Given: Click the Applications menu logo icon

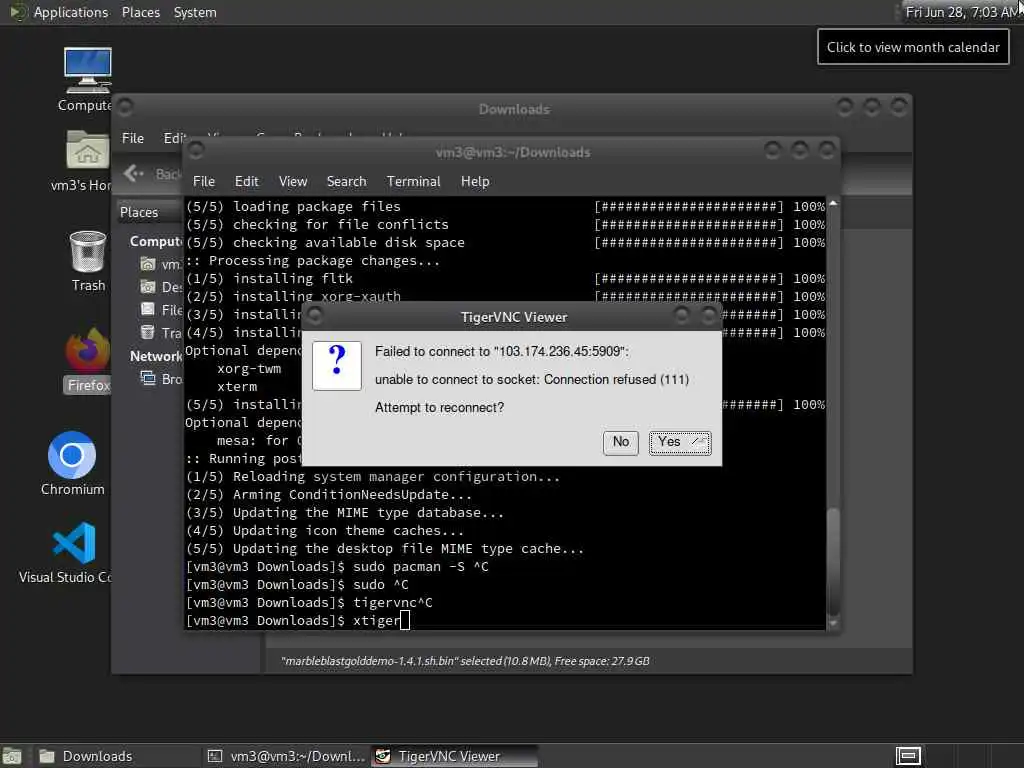Looking at the screenshot, I should (18, 12).
